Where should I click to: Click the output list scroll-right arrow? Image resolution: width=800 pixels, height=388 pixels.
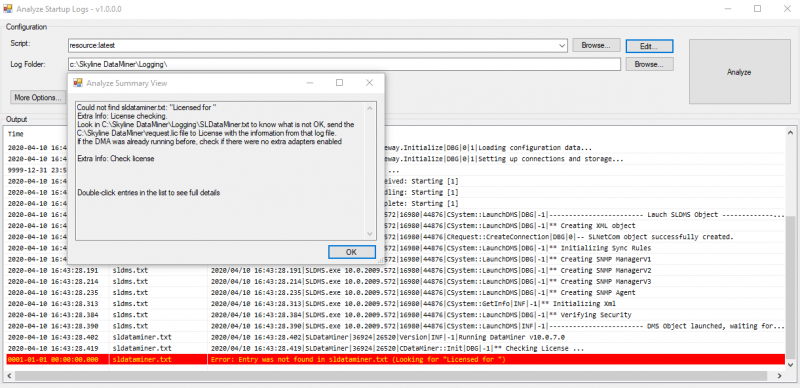tap(779, 376)
